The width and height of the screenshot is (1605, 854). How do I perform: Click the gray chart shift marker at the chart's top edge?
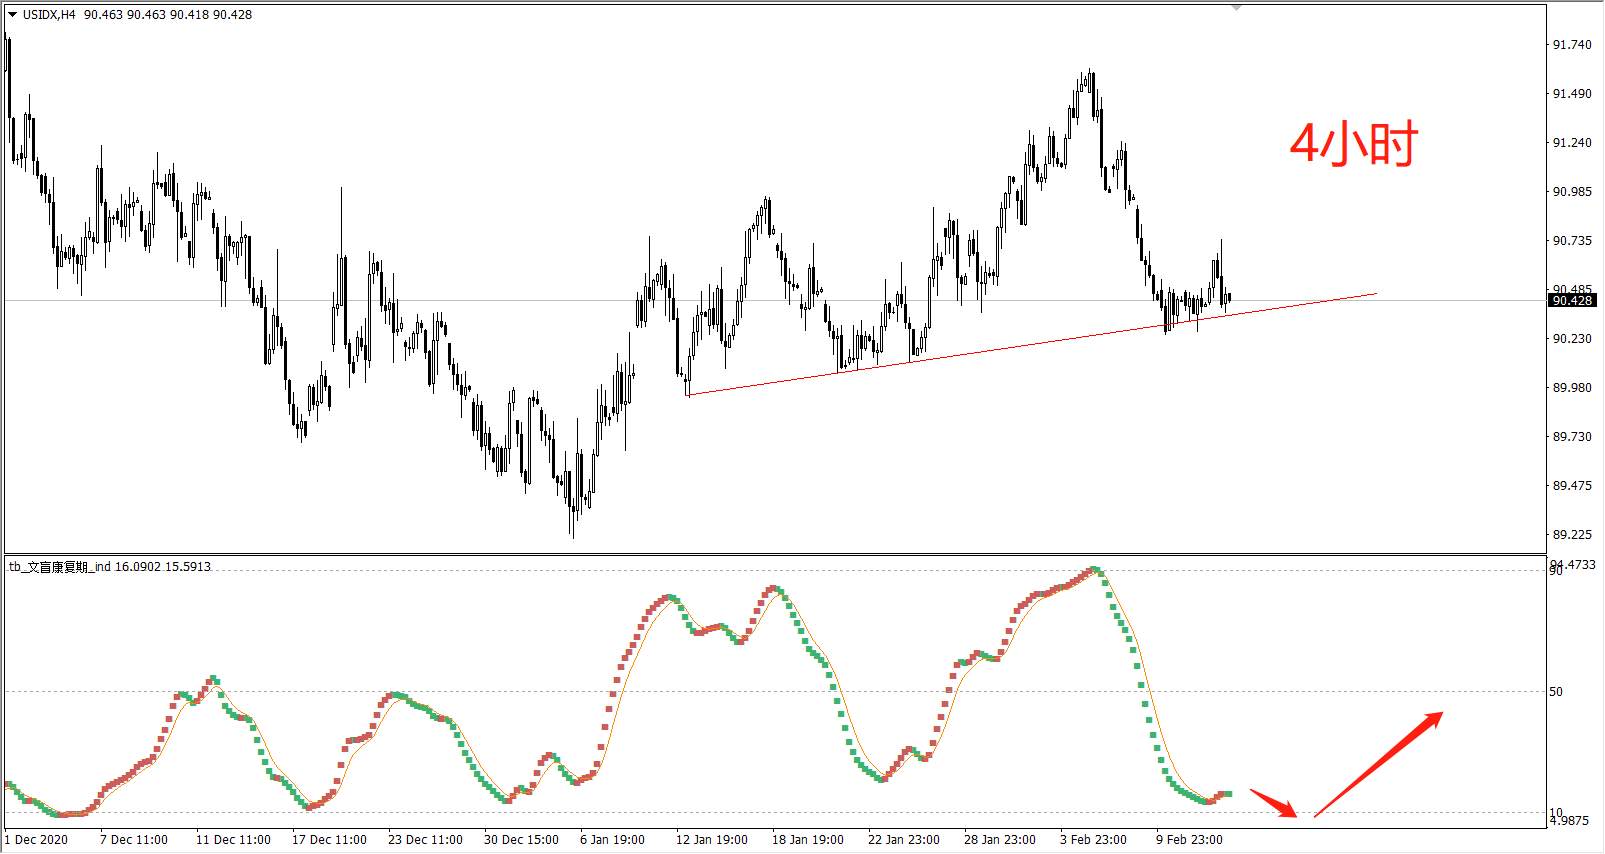[x=1237, y=8]
